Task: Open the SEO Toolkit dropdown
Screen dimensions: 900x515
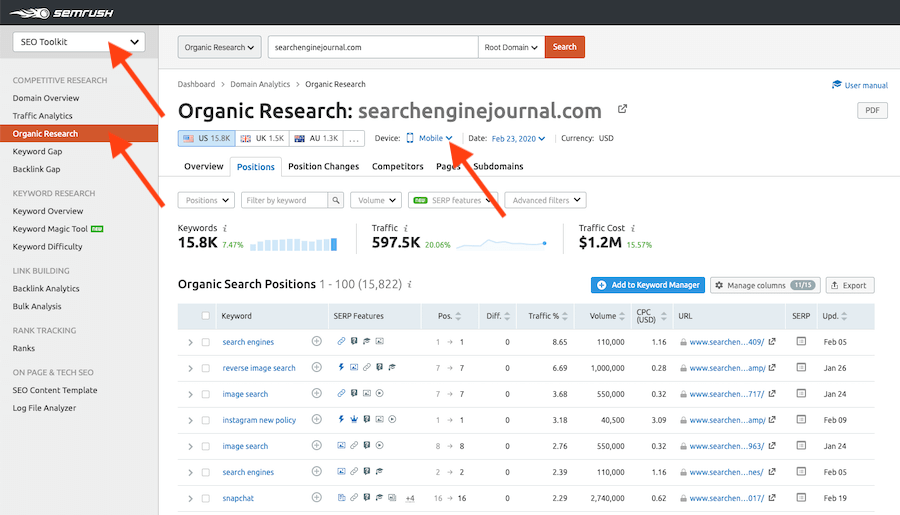Action: (79, 42)
